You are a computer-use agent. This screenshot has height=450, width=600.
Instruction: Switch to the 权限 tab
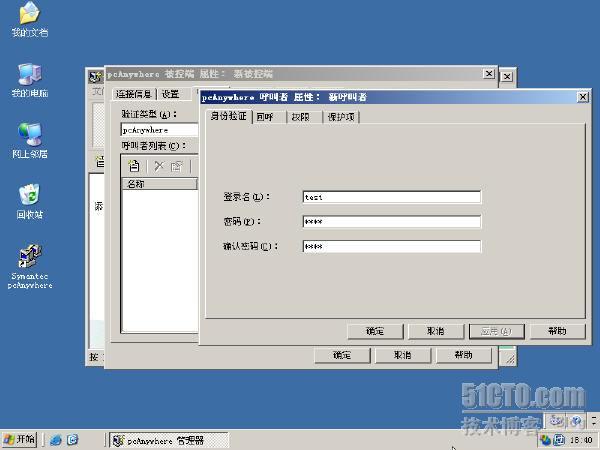click(x=304, y=117)
